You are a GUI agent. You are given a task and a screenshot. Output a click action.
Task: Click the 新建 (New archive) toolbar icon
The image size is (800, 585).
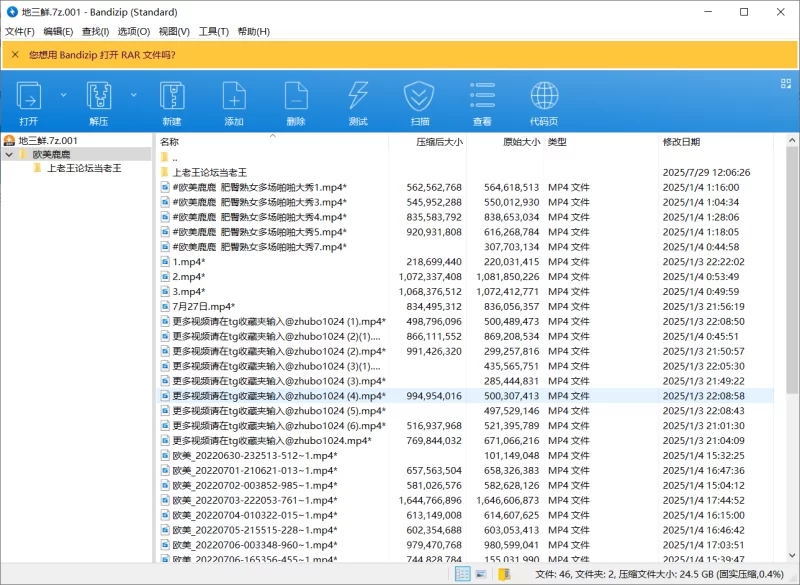click(x=172, y=95)
